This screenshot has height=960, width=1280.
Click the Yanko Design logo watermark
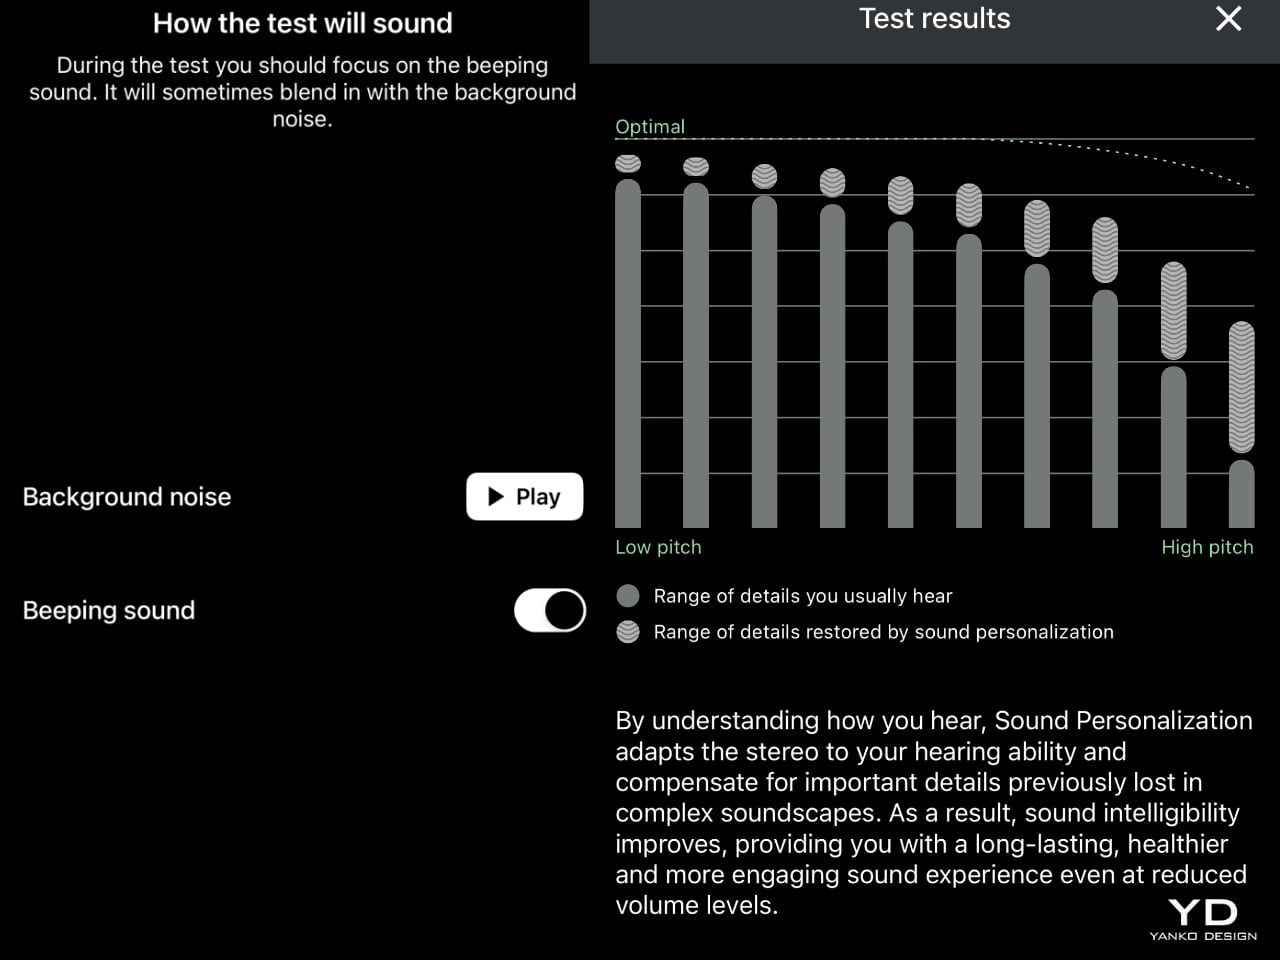[x=1203, y=919]
